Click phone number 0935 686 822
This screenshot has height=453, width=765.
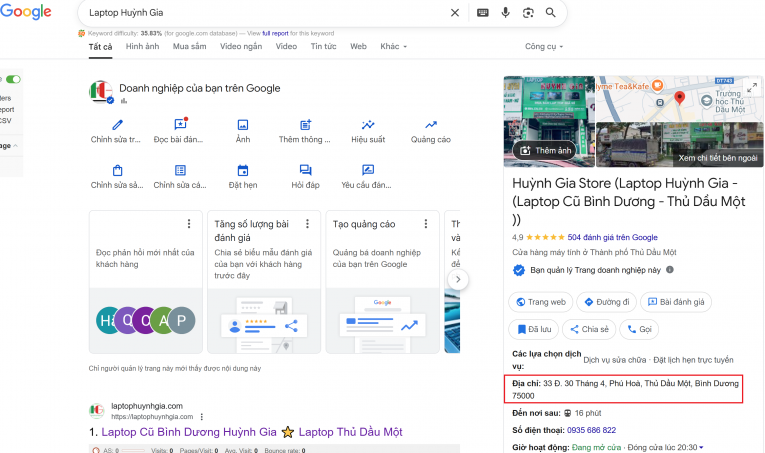(x=591, y=430)
